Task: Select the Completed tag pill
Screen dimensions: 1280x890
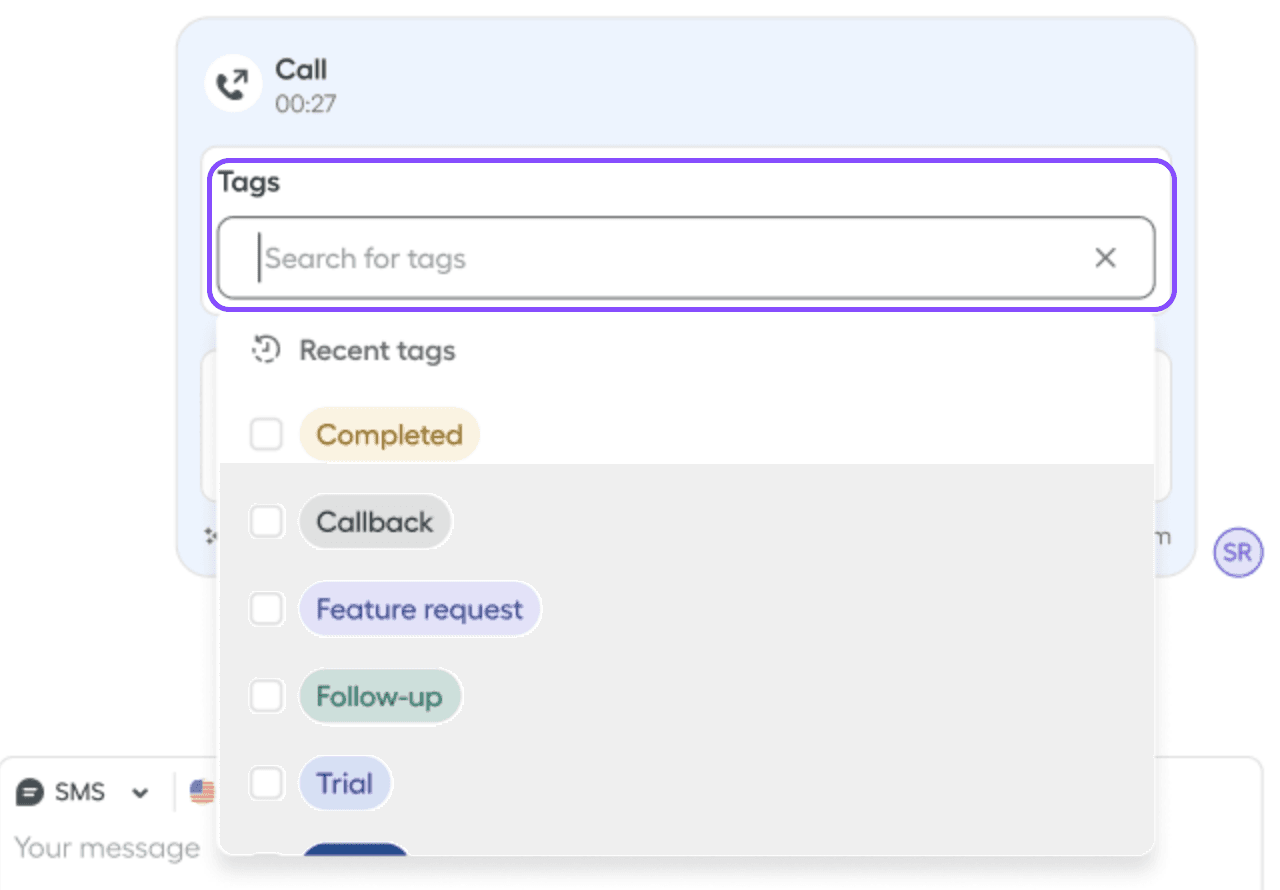Action: [x=389, y=434]
